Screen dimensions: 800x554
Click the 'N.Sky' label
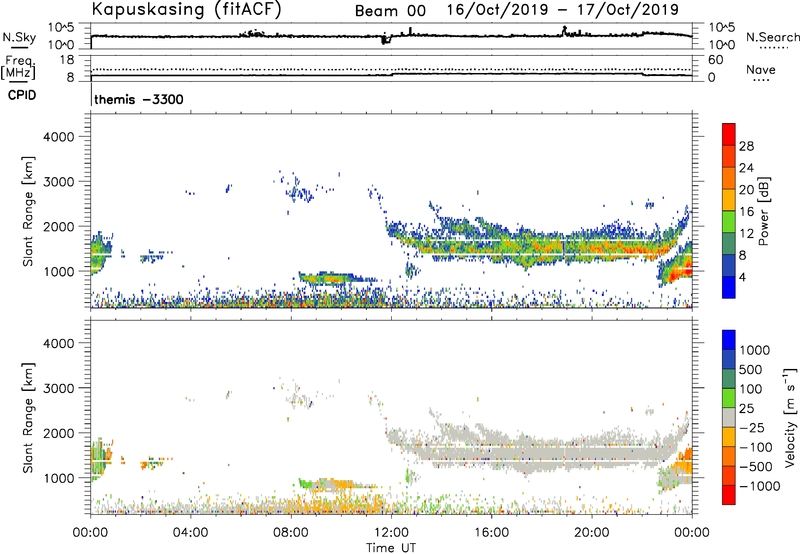(19, 37)
